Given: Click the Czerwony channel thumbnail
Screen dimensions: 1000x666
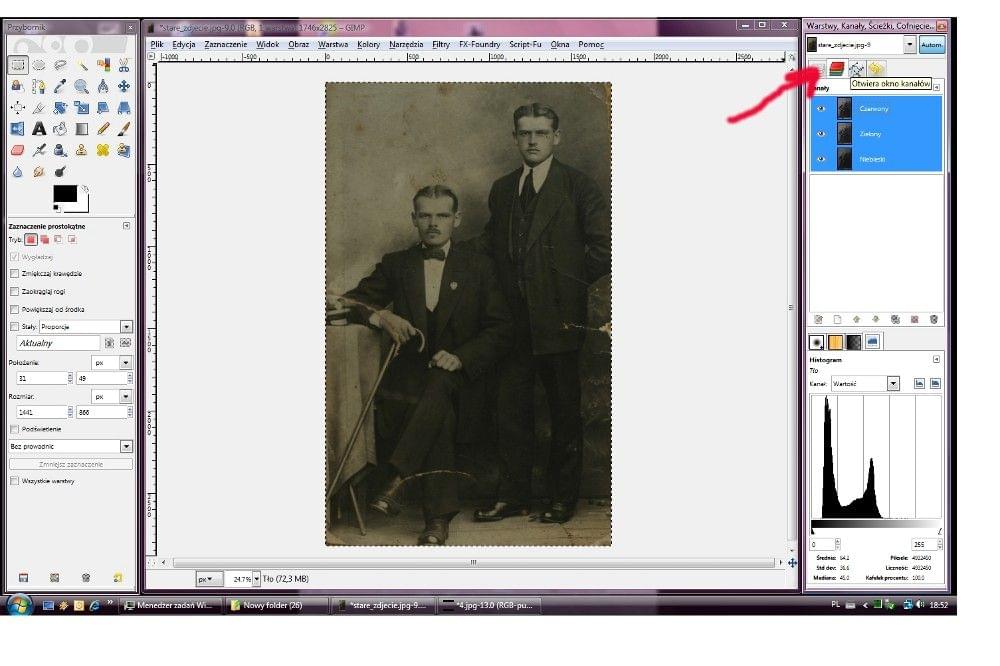Looking at the screenshot, I should [844, 108].
